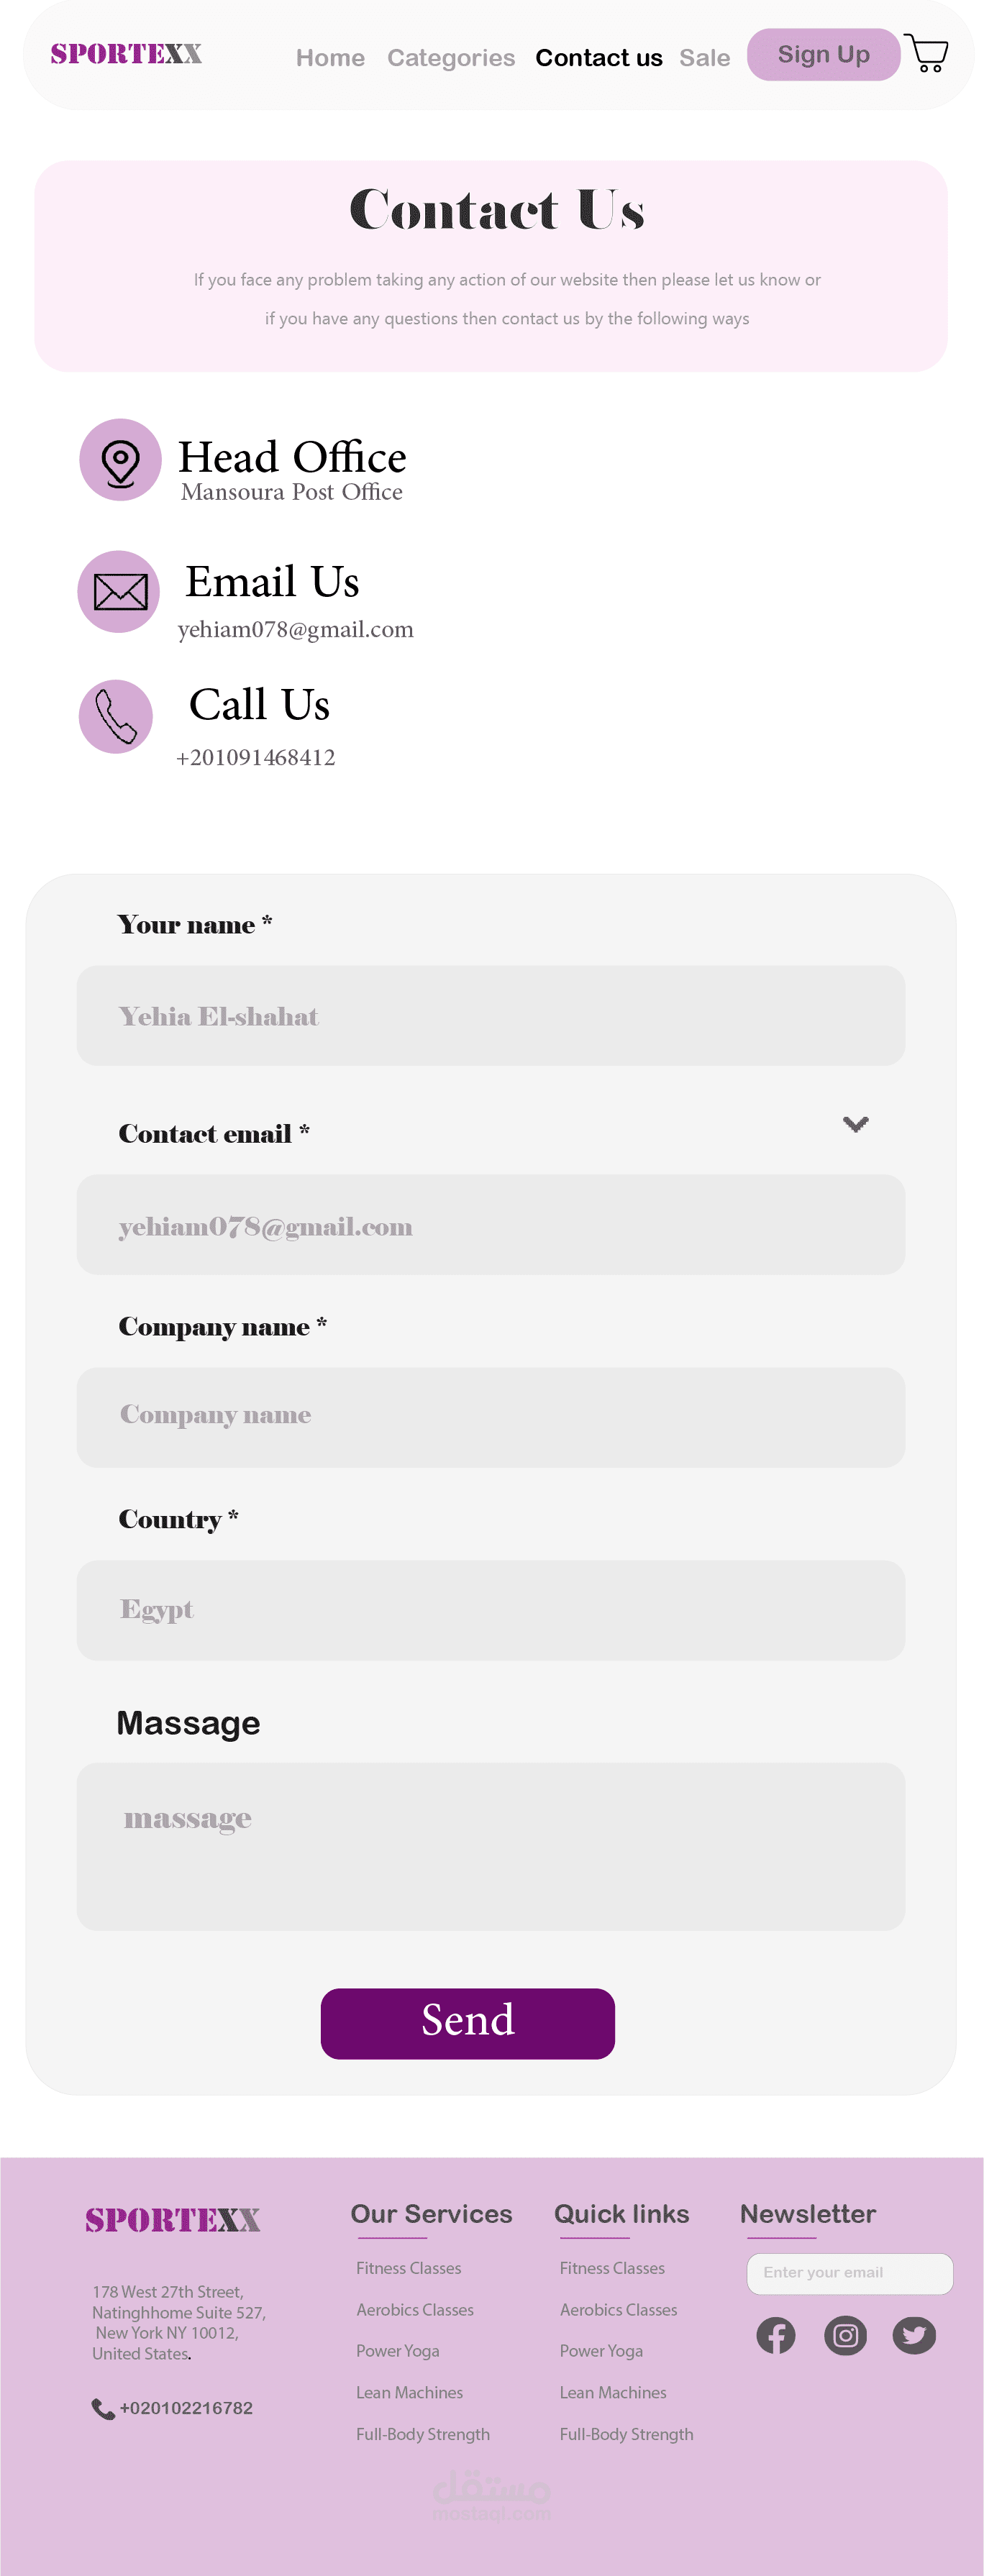Click the Head Office location pin icon
Viewport: 984px width, 2576px height.
coord(120,460)
